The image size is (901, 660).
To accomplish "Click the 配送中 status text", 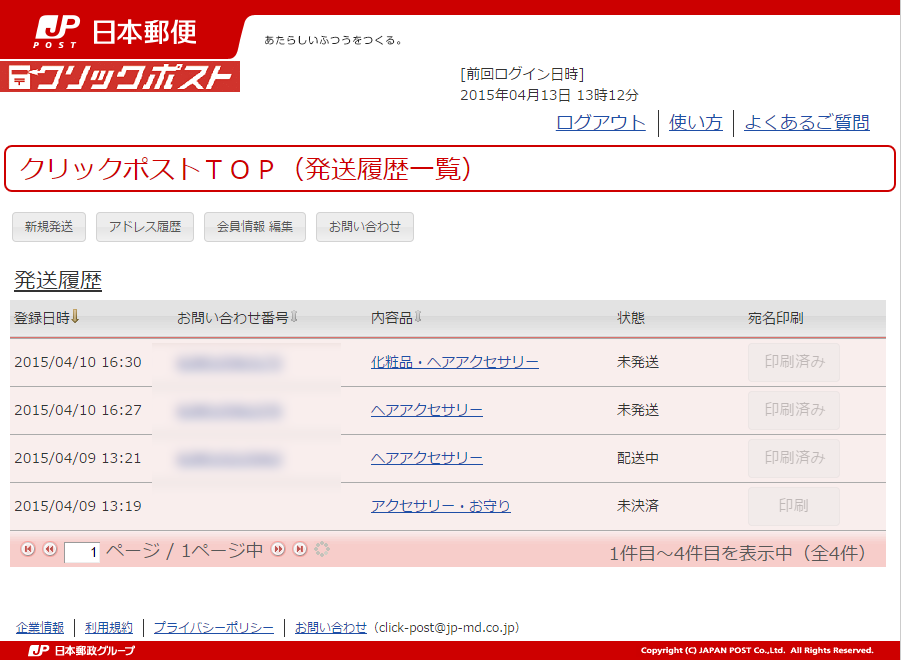I will tap(638, 458).
